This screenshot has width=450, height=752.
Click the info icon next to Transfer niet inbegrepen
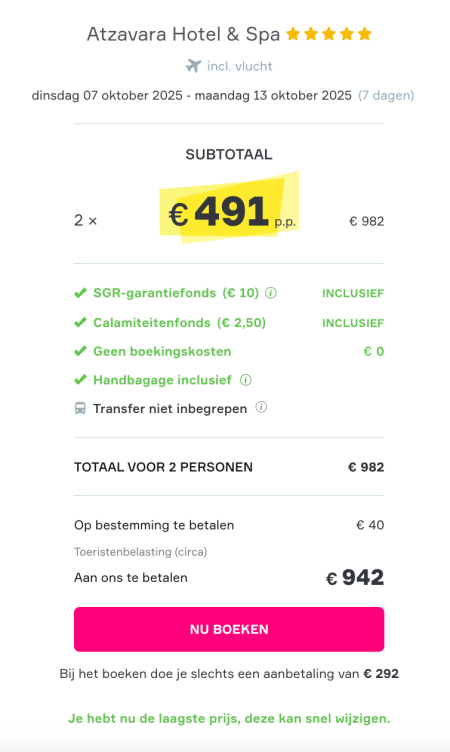click(x=261, y=407)
